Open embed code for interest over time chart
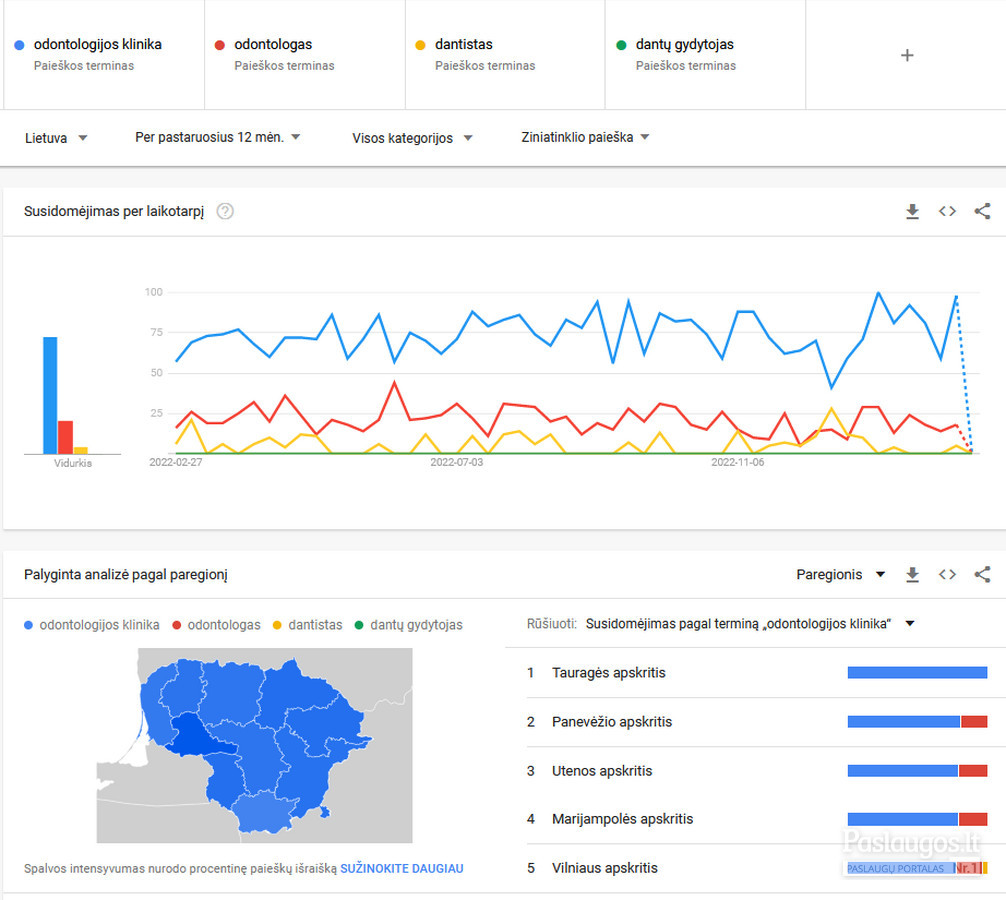 coord(947,211)
